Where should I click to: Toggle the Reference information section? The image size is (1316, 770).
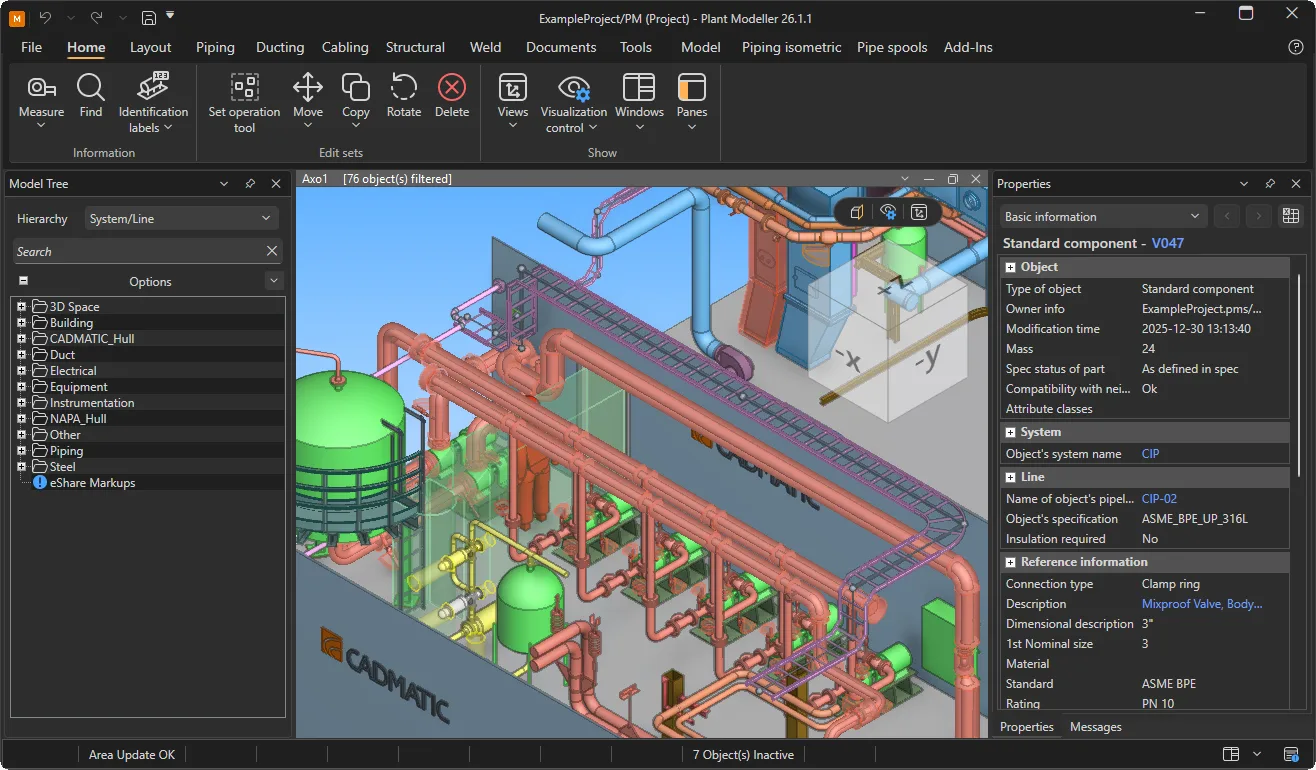pos(1011,562)
